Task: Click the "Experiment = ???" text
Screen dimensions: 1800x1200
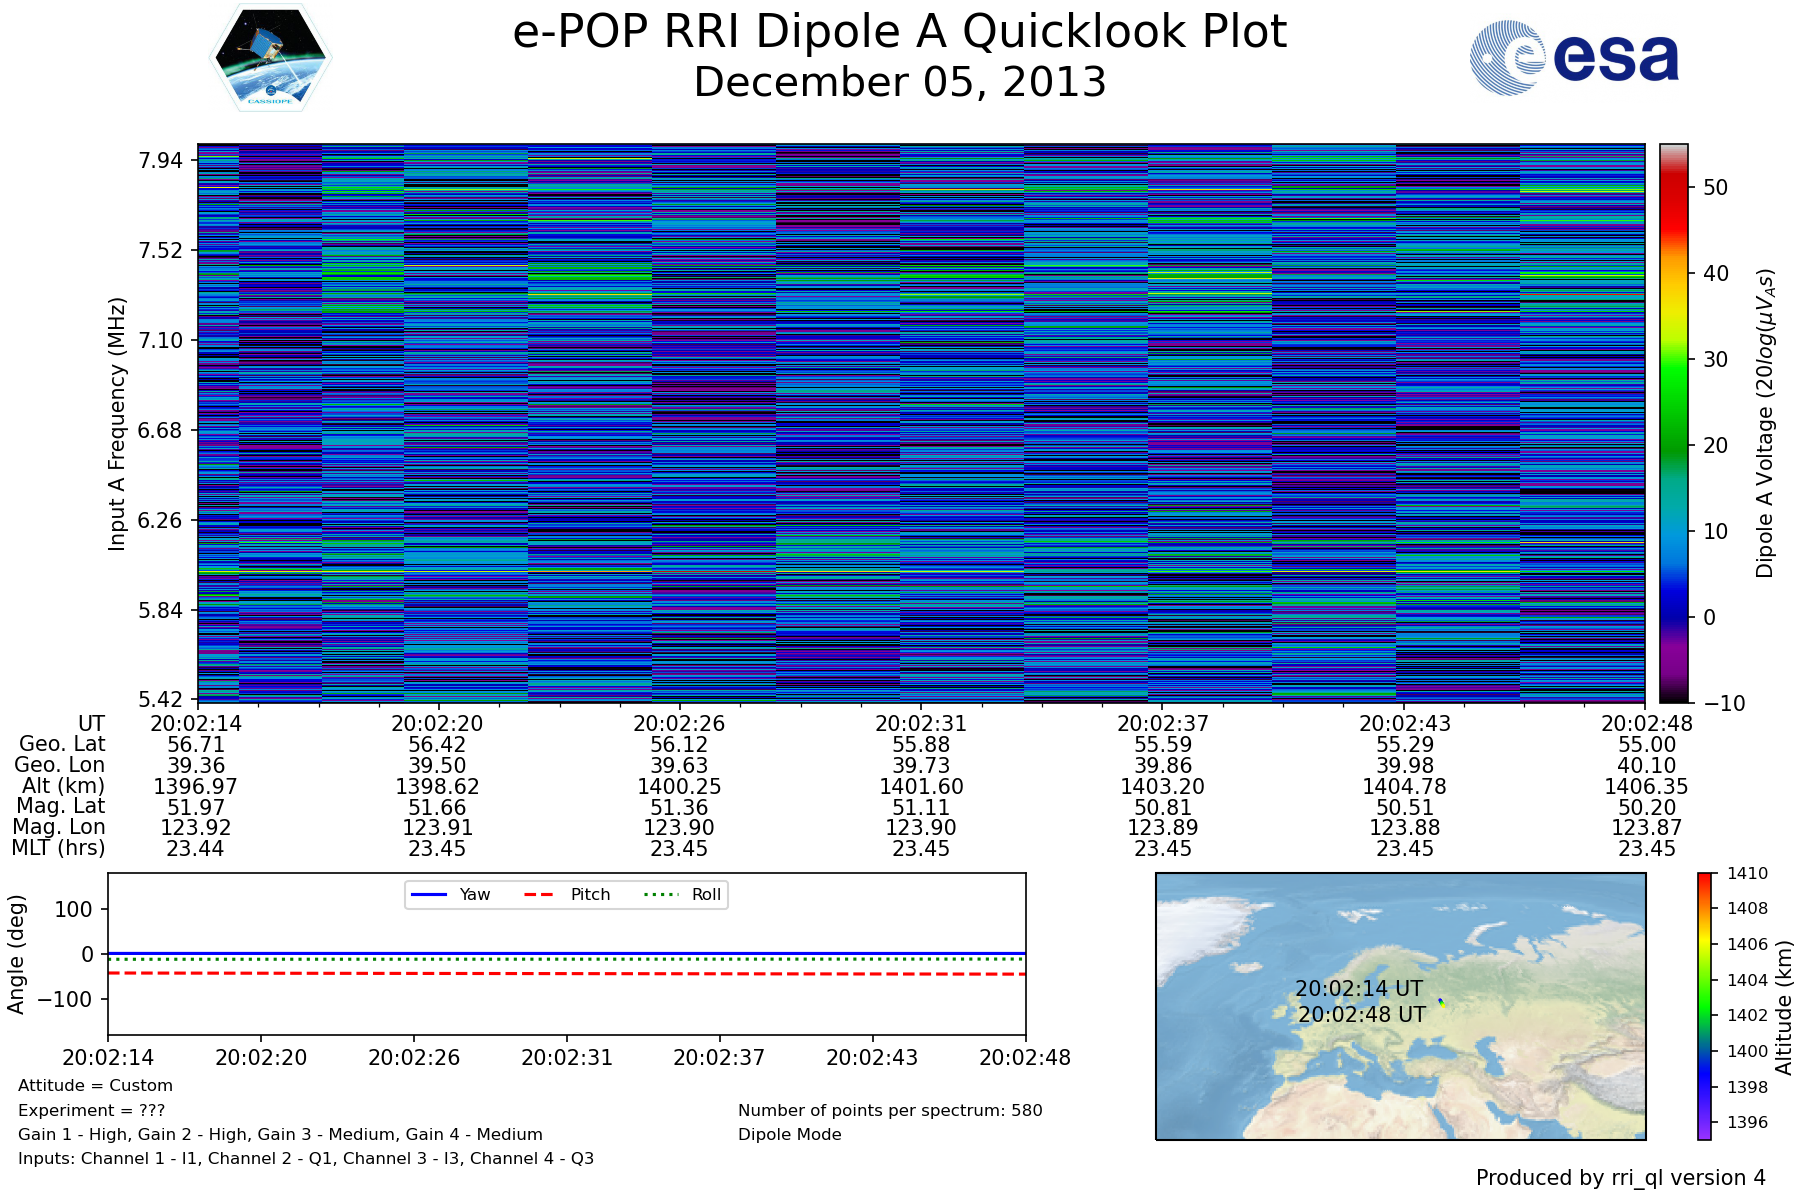Action: [x=91, y=1110]
